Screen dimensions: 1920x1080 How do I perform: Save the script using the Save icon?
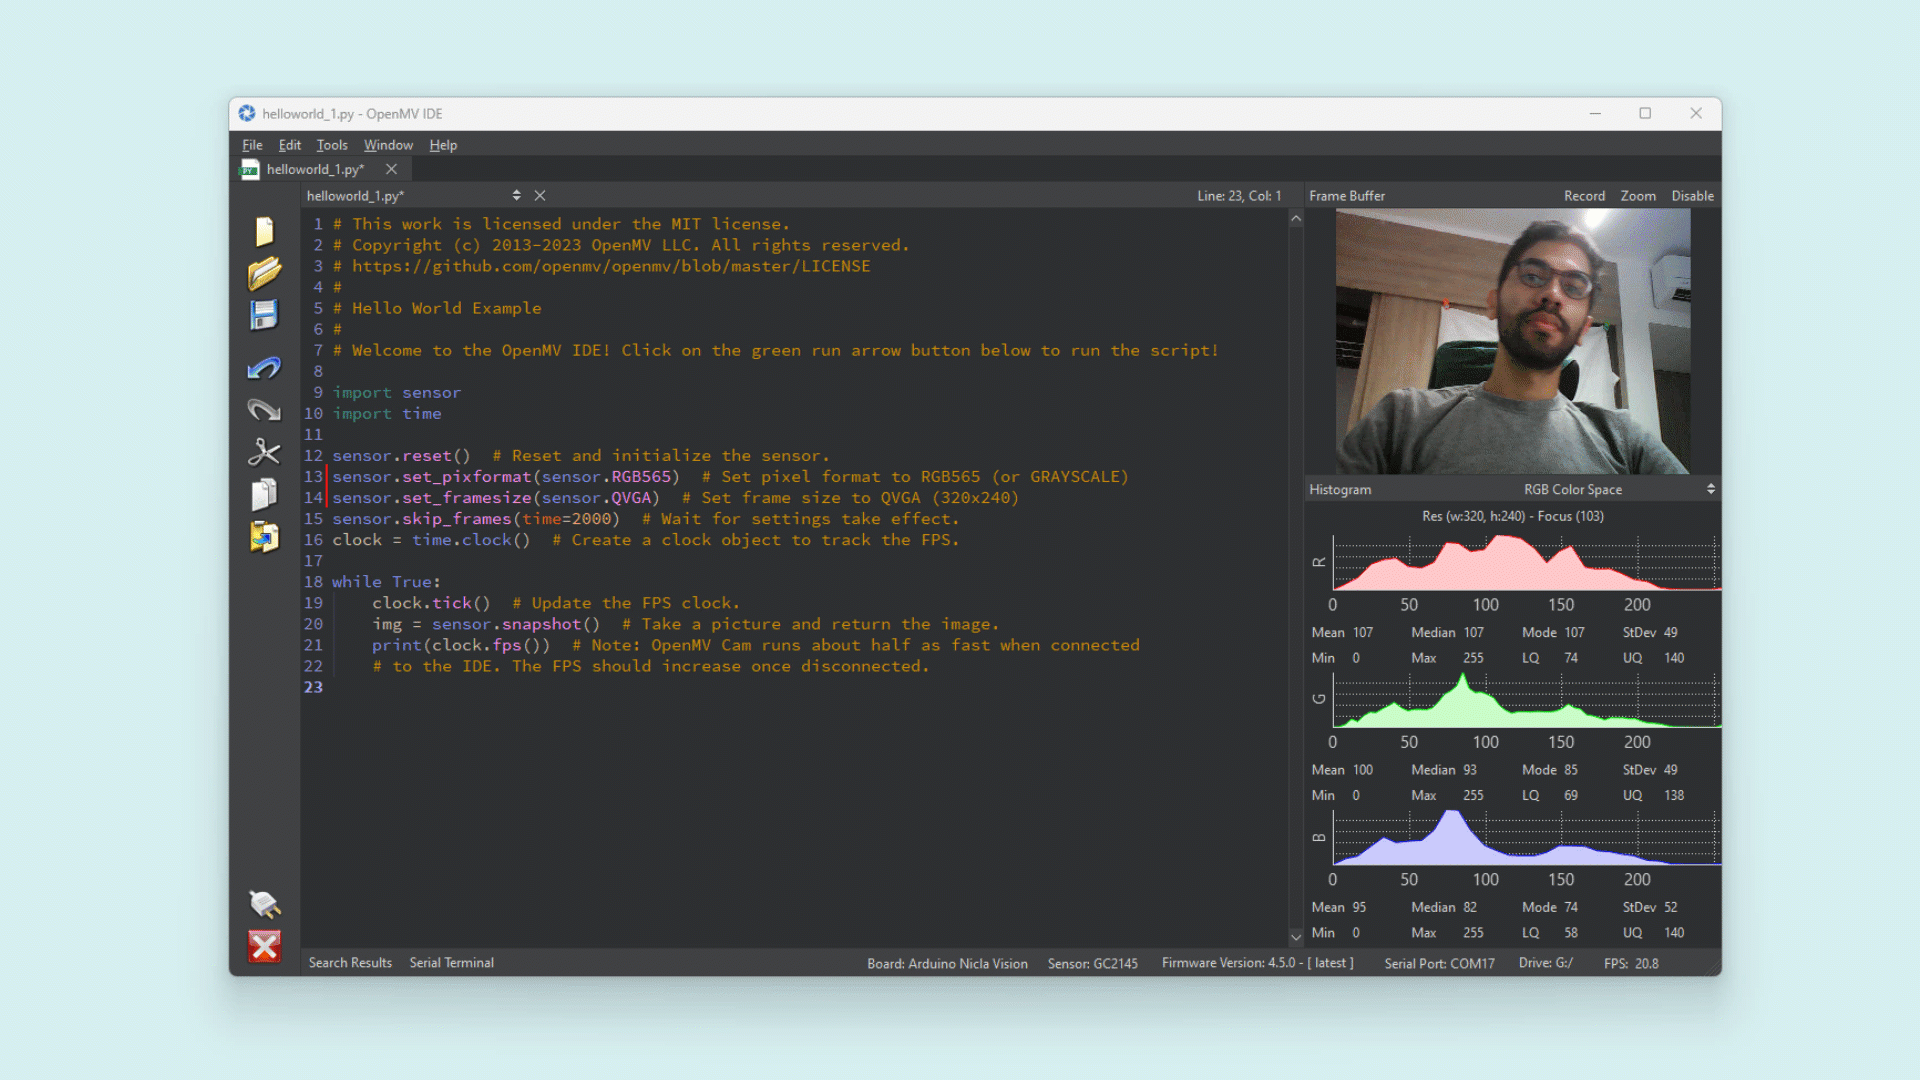tap(263, 315)
